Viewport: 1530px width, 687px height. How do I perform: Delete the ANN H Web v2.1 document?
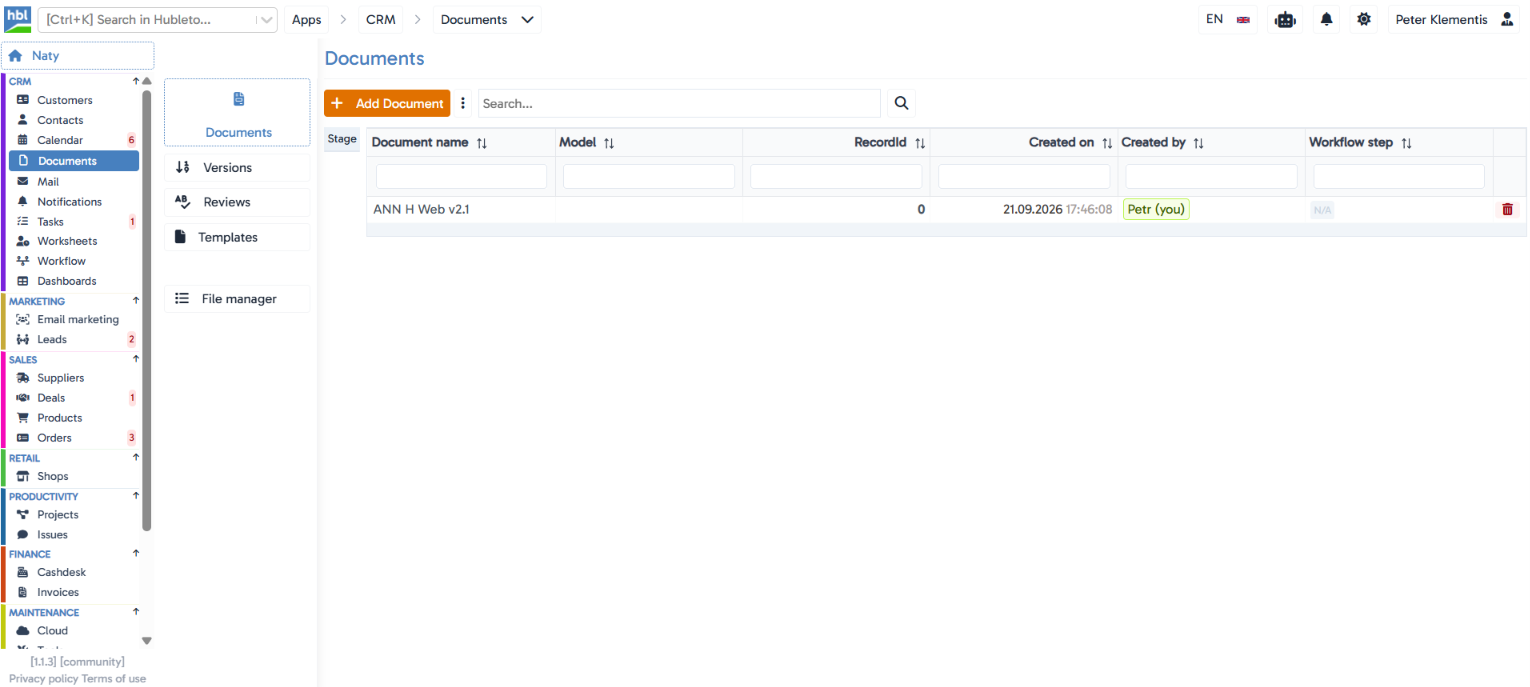tap(1508, 210)
